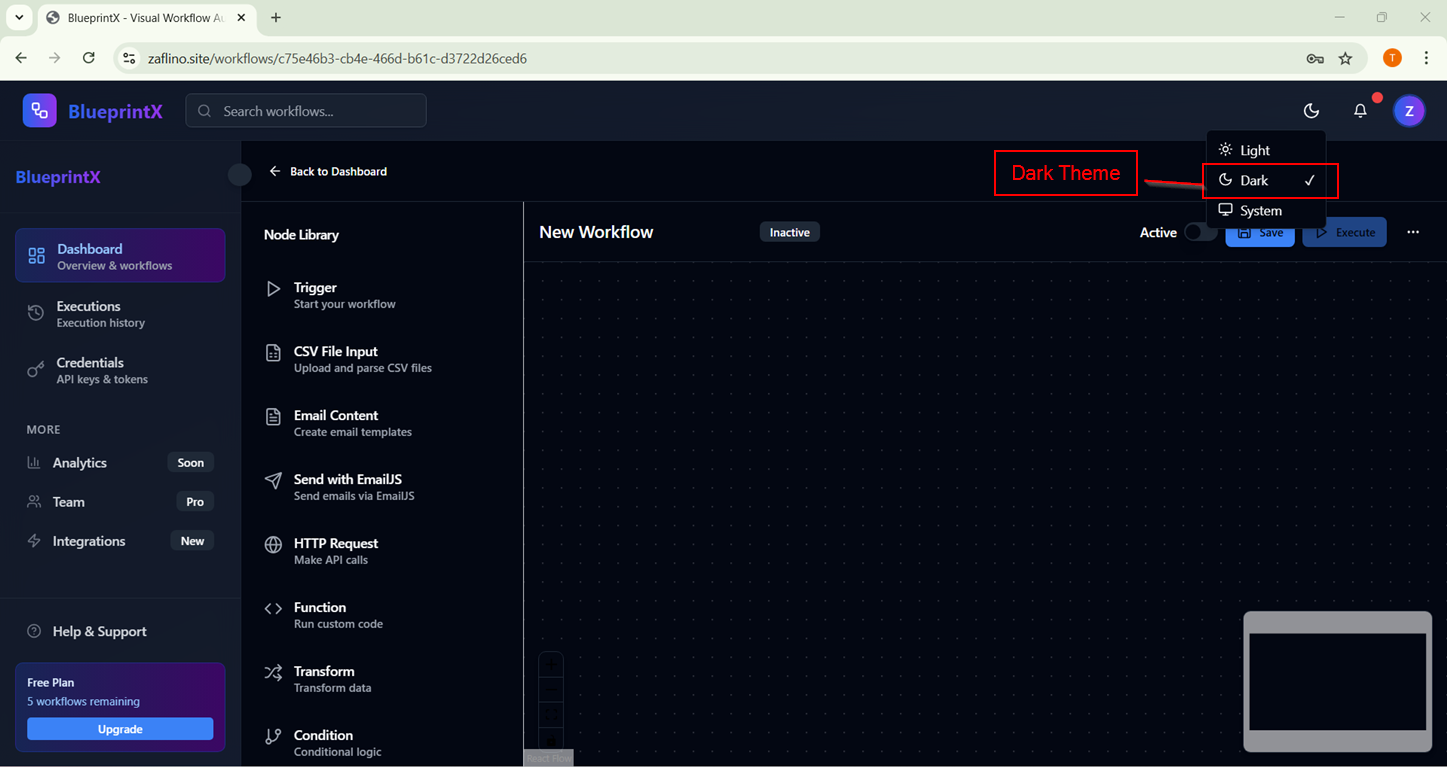
Task: Click the Team people icon
Action: click(x=34, y=502)
